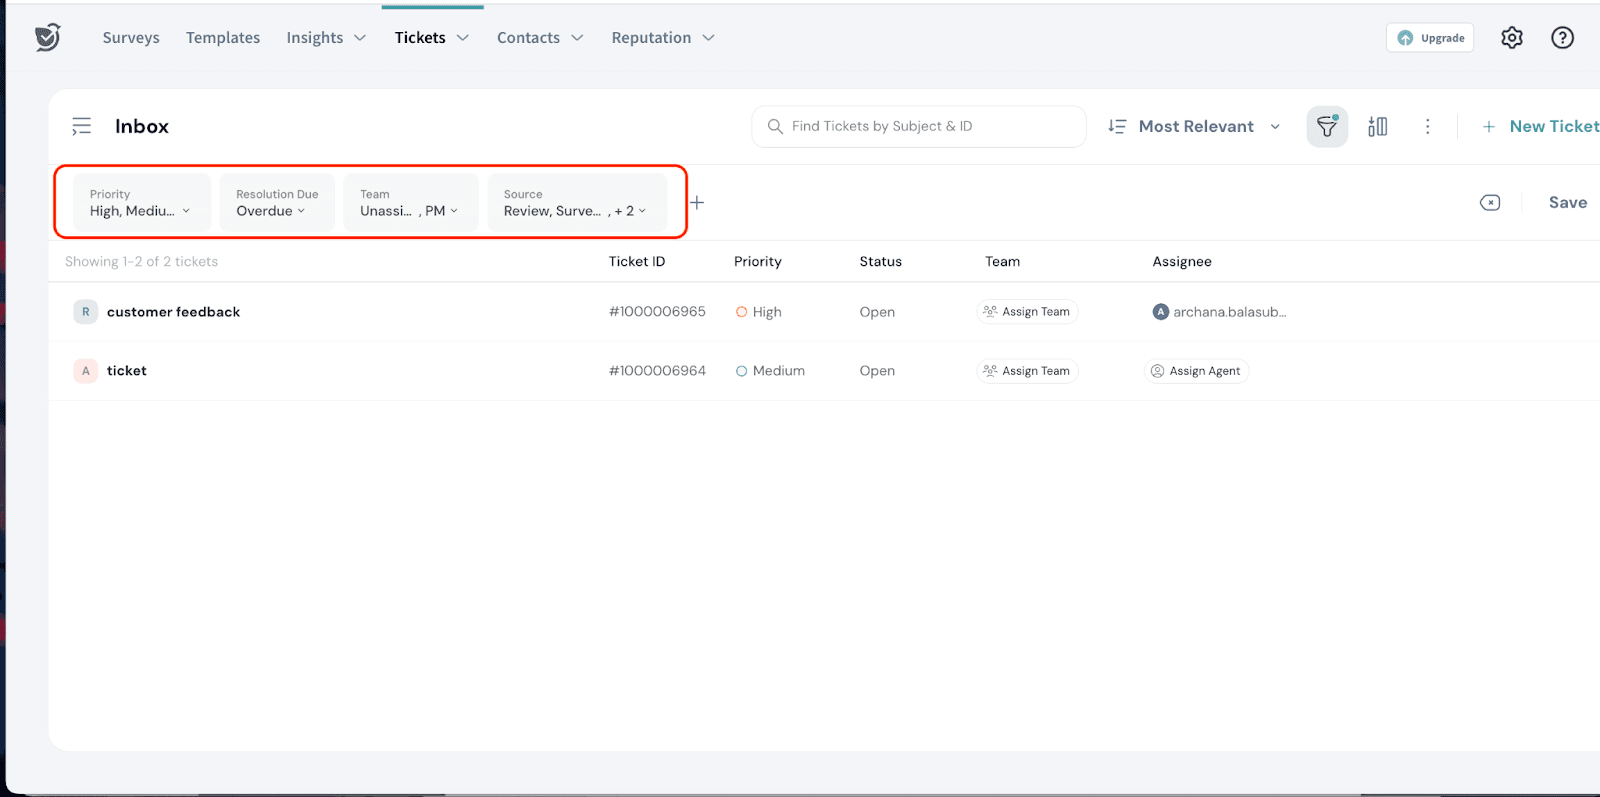1600x797 pixels.
Task: Open the column settings icon
Action: pyautogui.click(x=1377, y=127)
